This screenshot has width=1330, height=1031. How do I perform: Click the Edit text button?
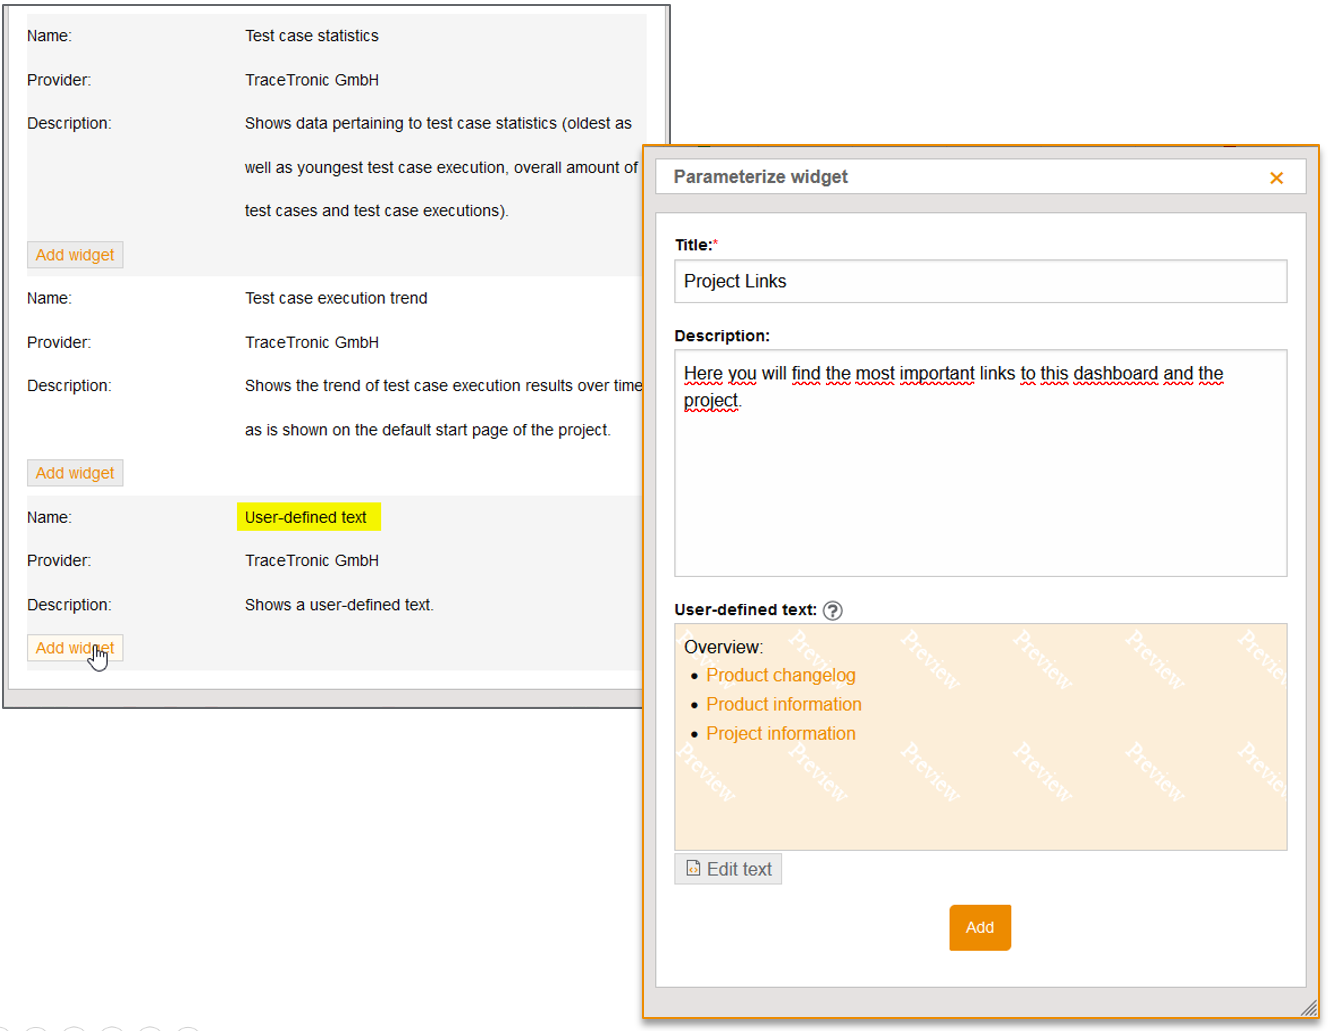click(x=728, y=868)
